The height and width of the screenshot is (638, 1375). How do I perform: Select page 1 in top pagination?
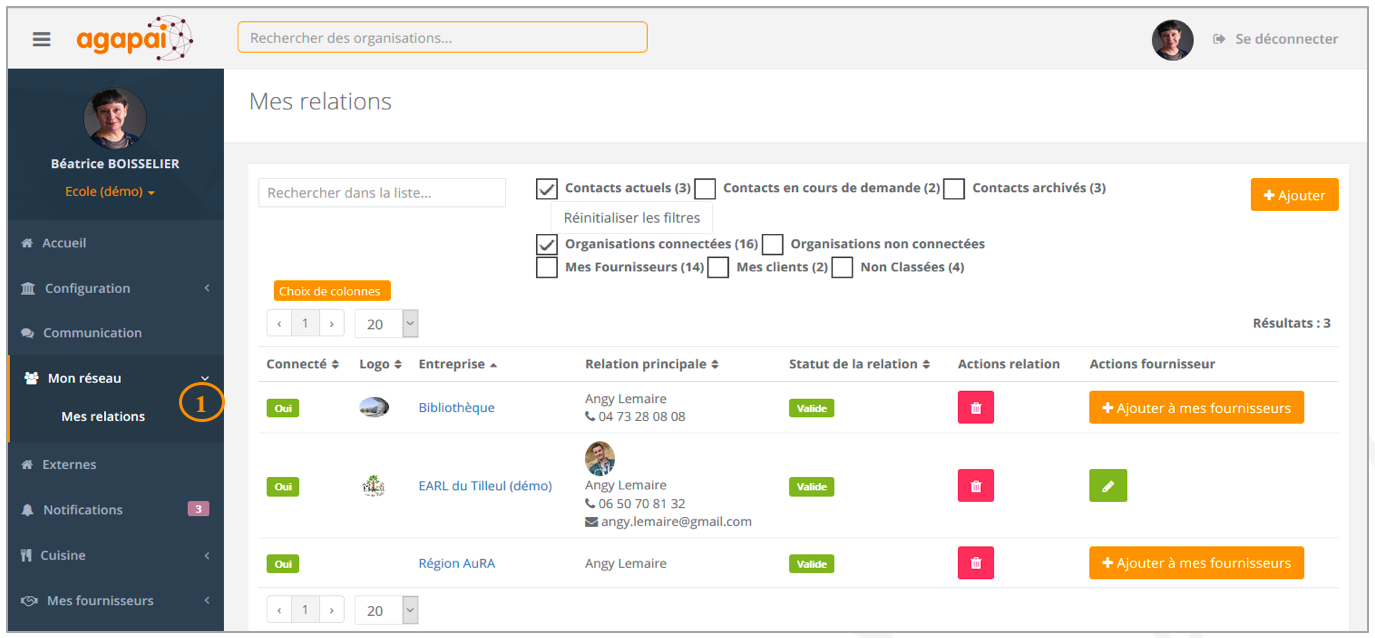[305, 323]
